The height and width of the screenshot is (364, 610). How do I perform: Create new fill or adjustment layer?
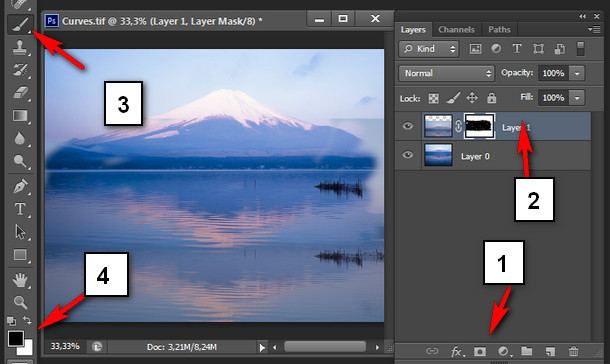504,352
